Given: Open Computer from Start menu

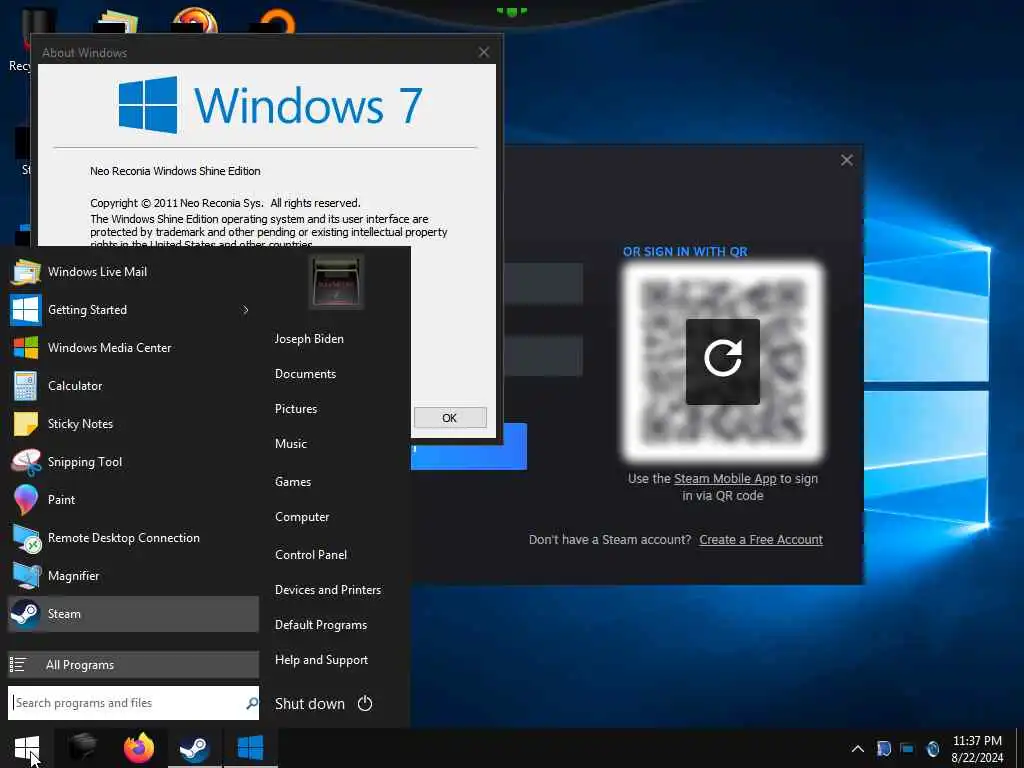Looking at the screenshot, I should click(302, 517).
